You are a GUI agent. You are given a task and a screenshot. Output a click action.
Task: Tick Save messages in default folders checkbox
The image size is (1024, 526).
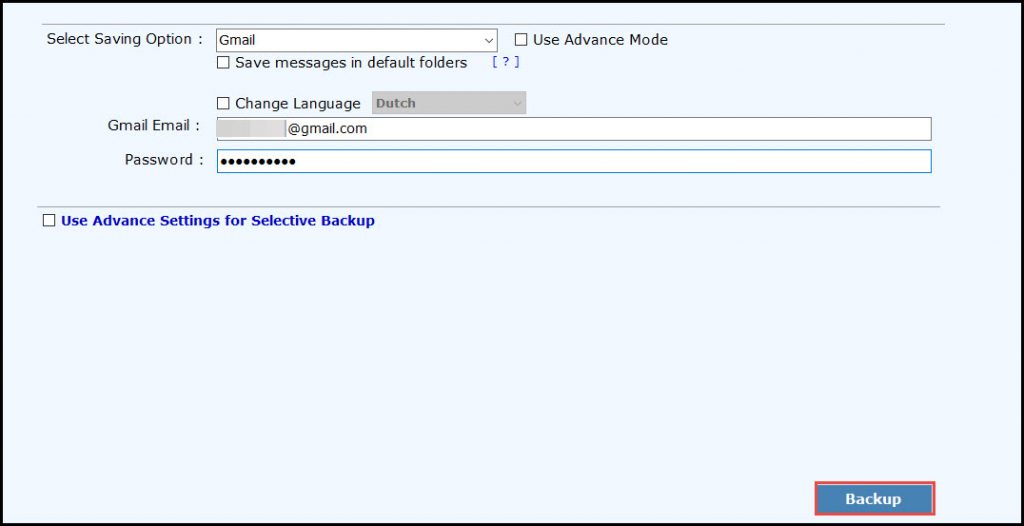[x=224, y=63]
